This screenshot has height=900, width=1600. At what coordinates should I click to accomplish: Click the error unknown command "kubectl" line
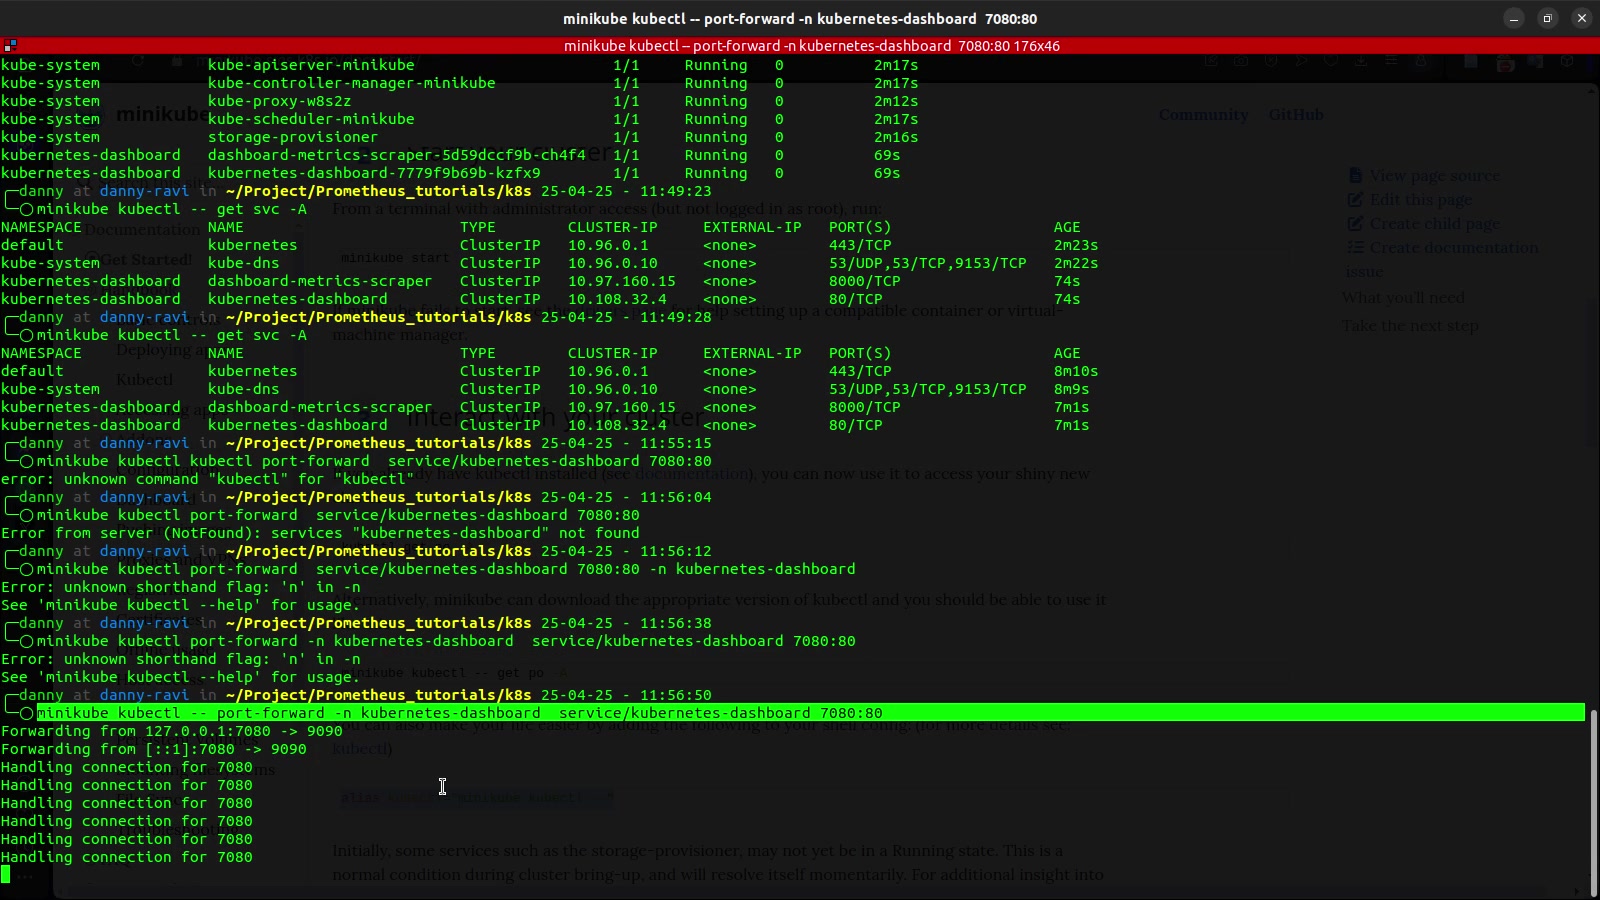tap(208, 479)
